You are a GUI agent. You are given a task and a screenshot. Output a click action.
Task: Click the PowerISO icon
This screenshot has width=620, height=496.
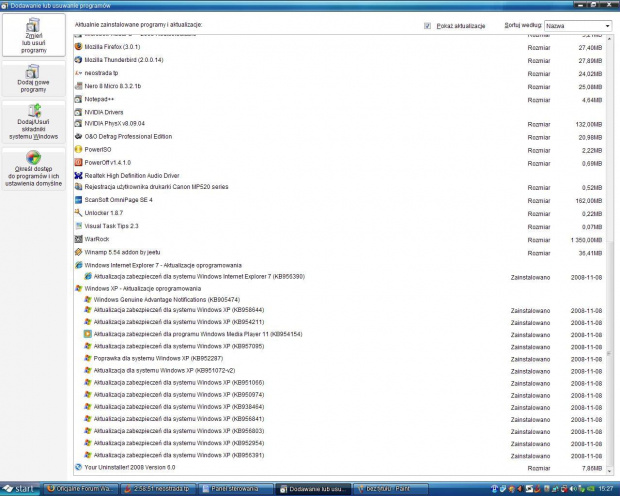[78, 150]
